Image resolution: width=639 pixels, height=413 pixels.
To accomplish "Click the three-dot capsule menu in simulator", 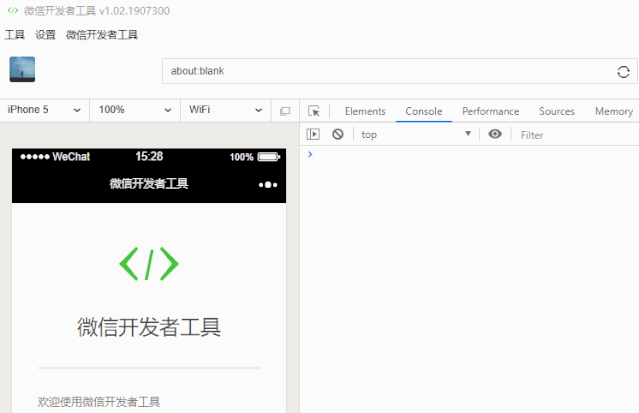I will tap(268, 185).
